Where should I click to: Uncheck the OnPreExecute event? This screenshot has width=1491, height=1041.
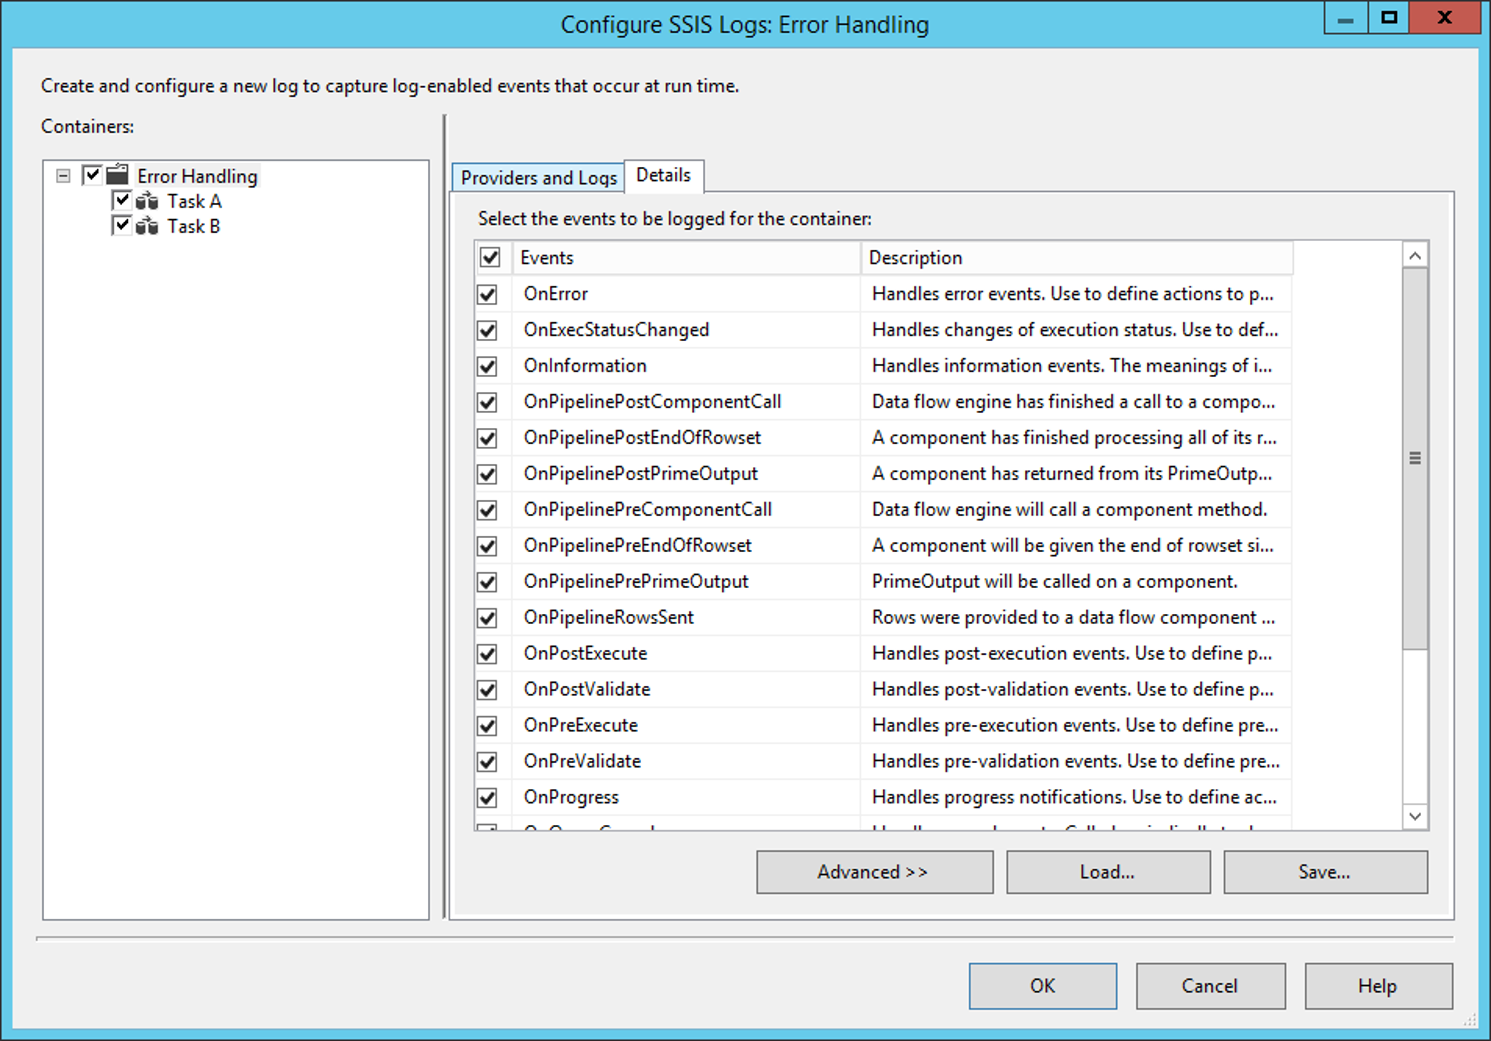tap(487, 725)
